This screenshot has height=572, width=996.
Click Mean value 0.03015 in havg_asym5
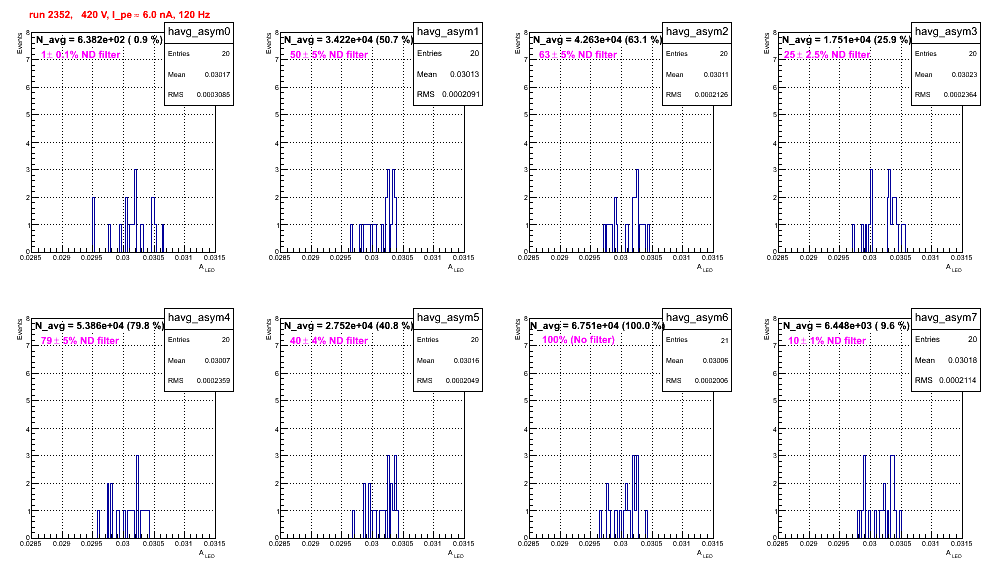click(x=466, y=360)
